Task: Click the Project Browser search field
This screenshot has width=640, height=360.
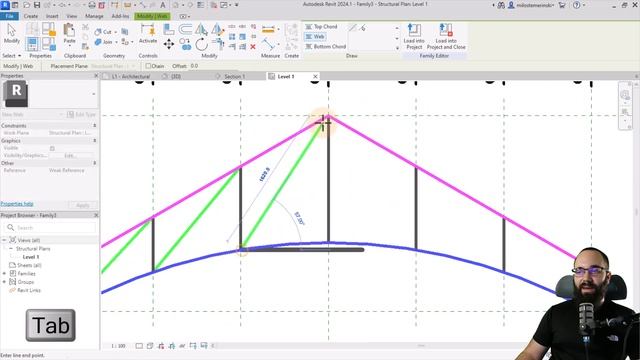Action: pyautogui.click(x=50, y=228)
